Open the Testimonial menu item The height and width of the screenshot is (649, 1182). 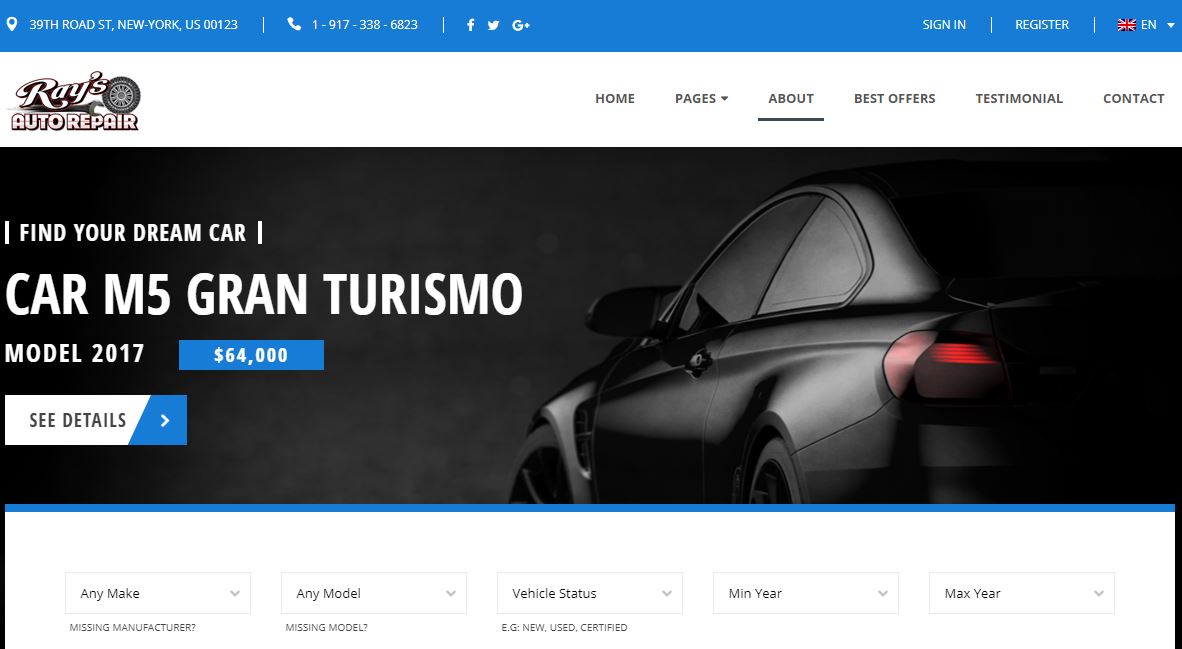click(x=1019, y=98)
